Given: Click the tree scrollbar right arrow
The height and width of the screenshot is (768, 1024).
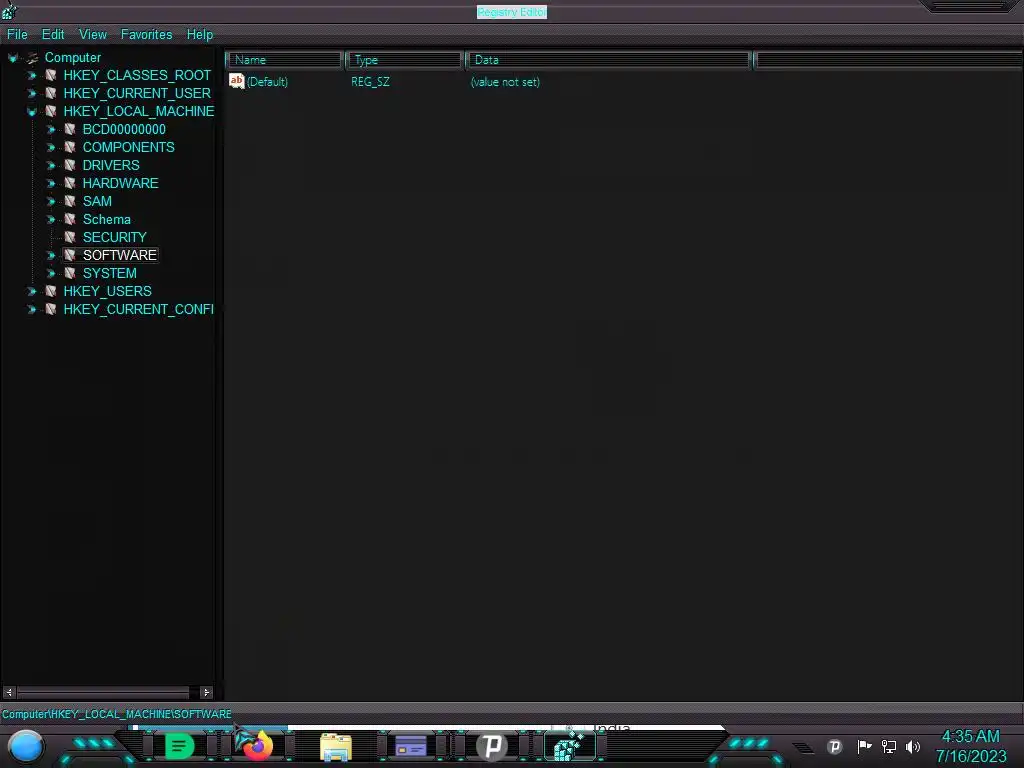Looking at the screenshot, I should (x=206, y=692).
